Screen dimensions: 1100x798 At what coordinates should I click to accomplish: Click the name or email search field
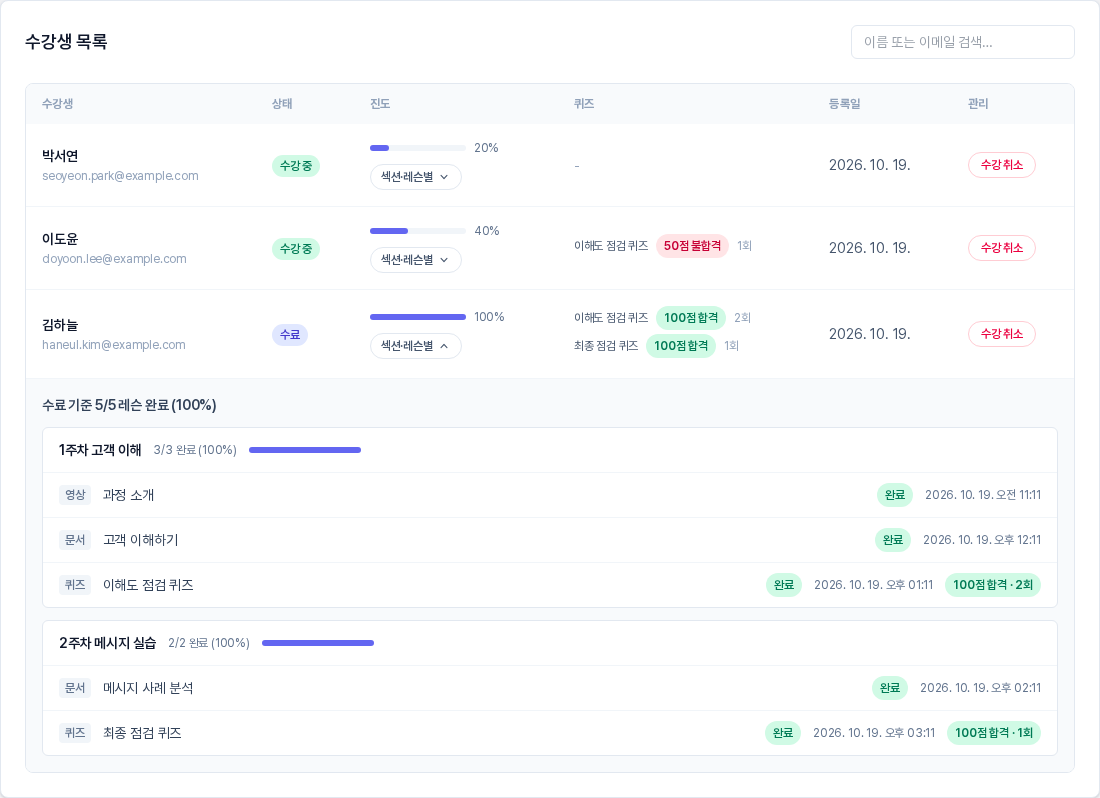click(x=962, y=42)
